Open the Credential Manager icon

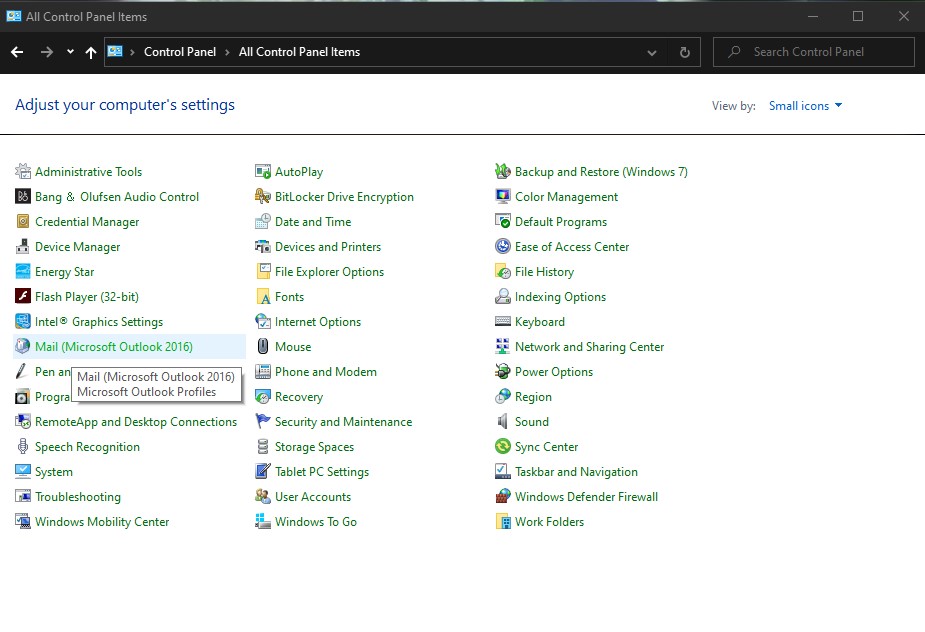(x=22, y=222)
